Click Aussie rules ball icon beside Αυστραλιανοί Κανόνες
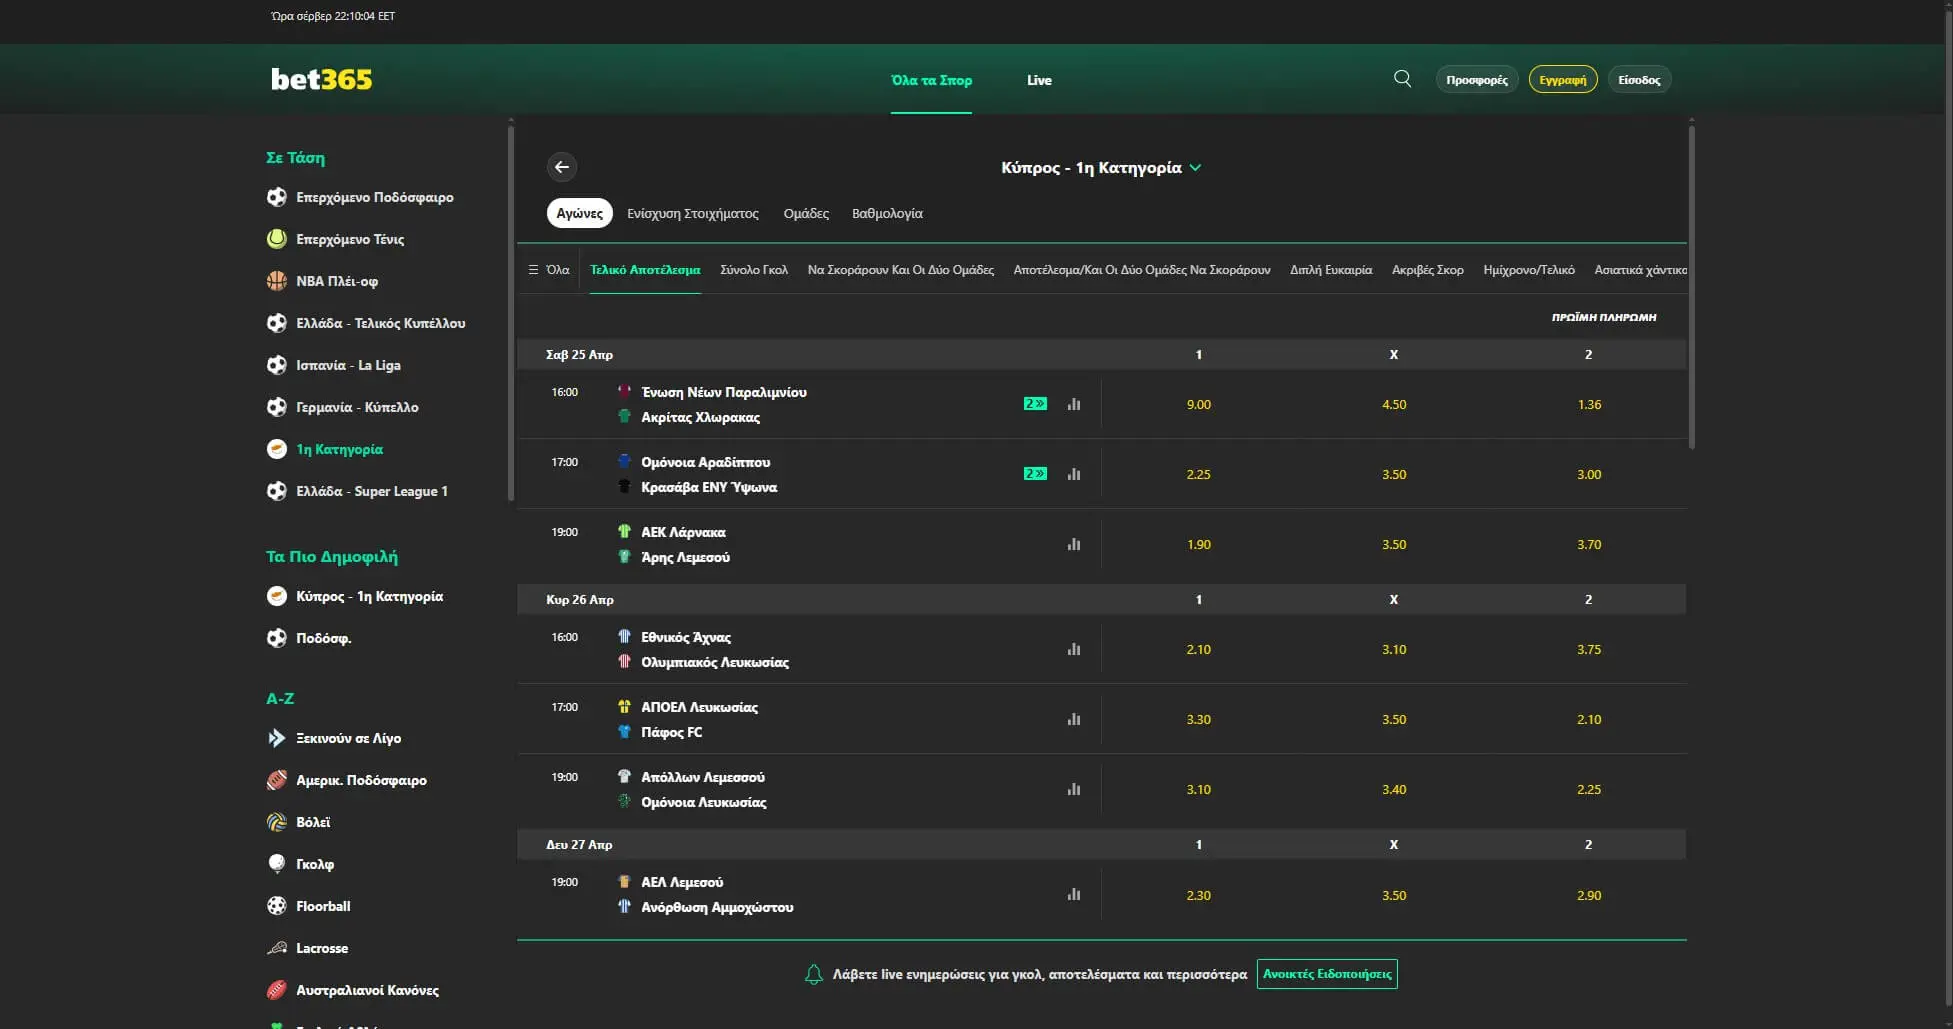Image resolution: width=1953 pixels, height=1029 pixels. (x=277, y=990)
